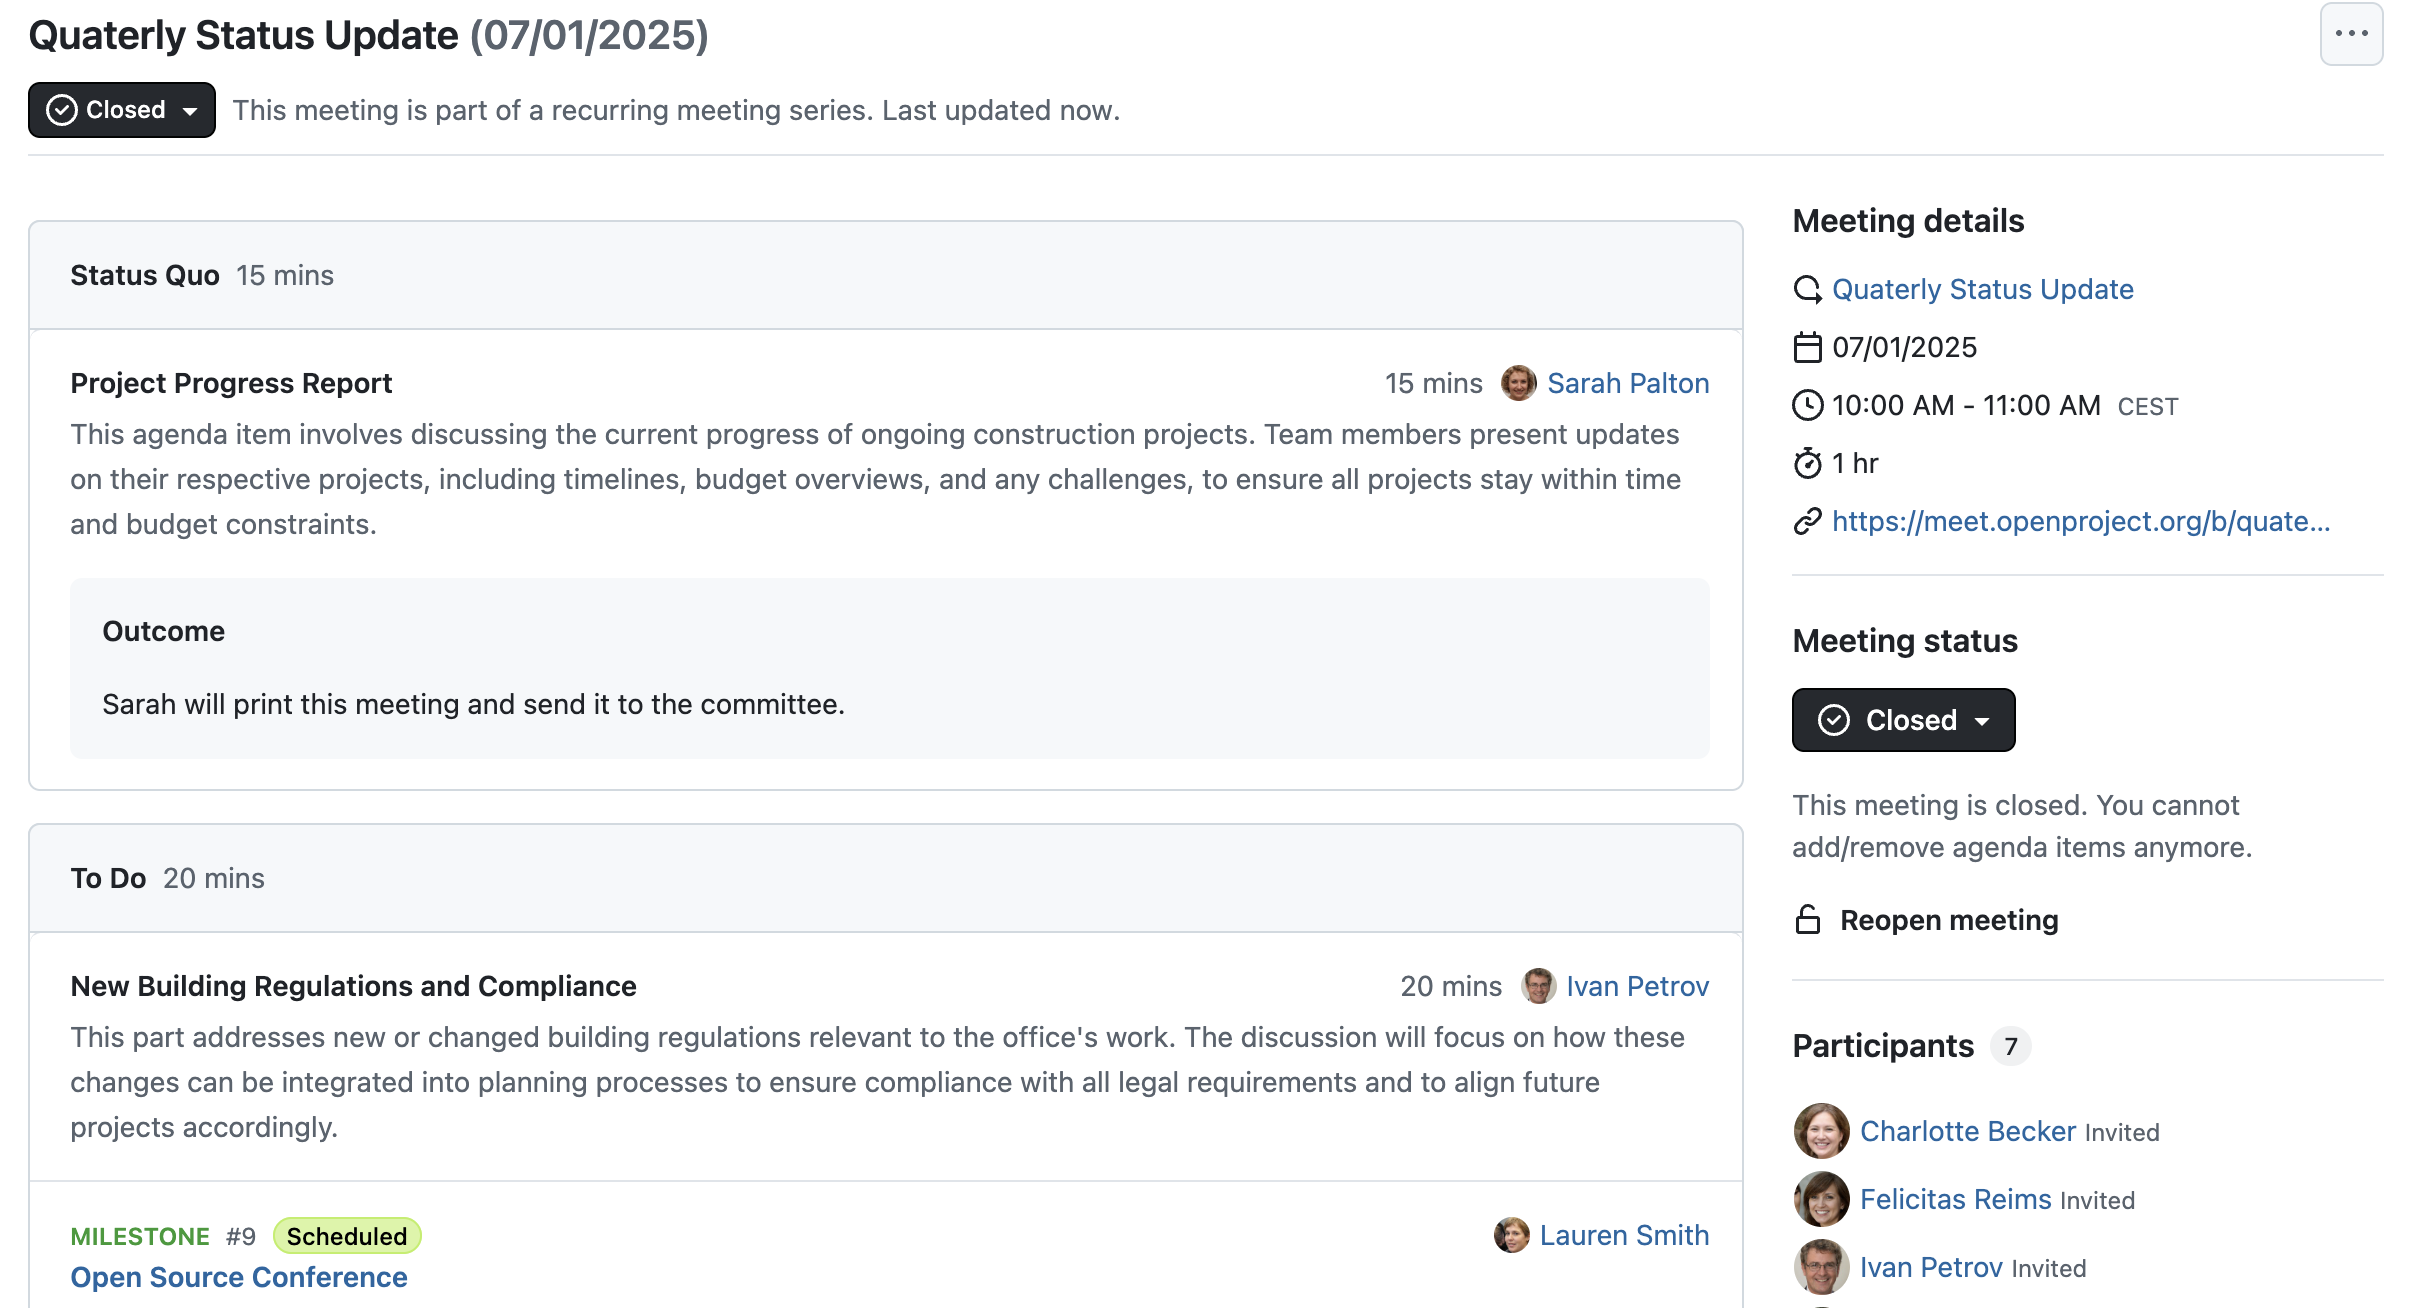The width and height of the screenshot is (2420, 1308).
Task: Expand the Closed status dropdown at the top
Action: pos(190,110)
